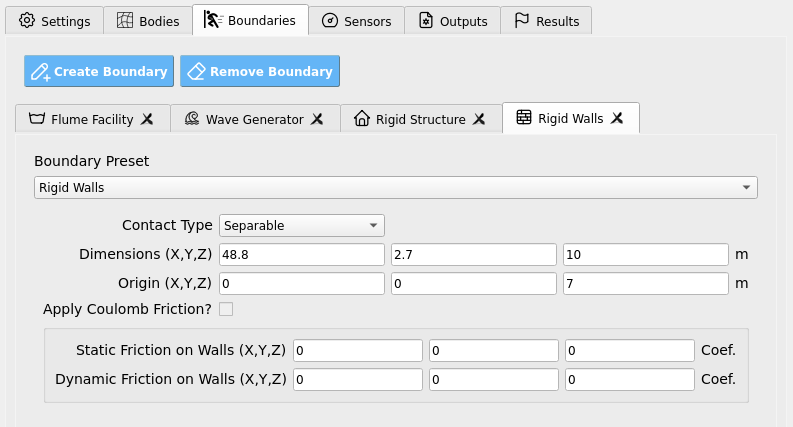The width and height of the screenshot is (793, 427).
Task: Open the Wave Generator boundary tab
Action: 255,119
